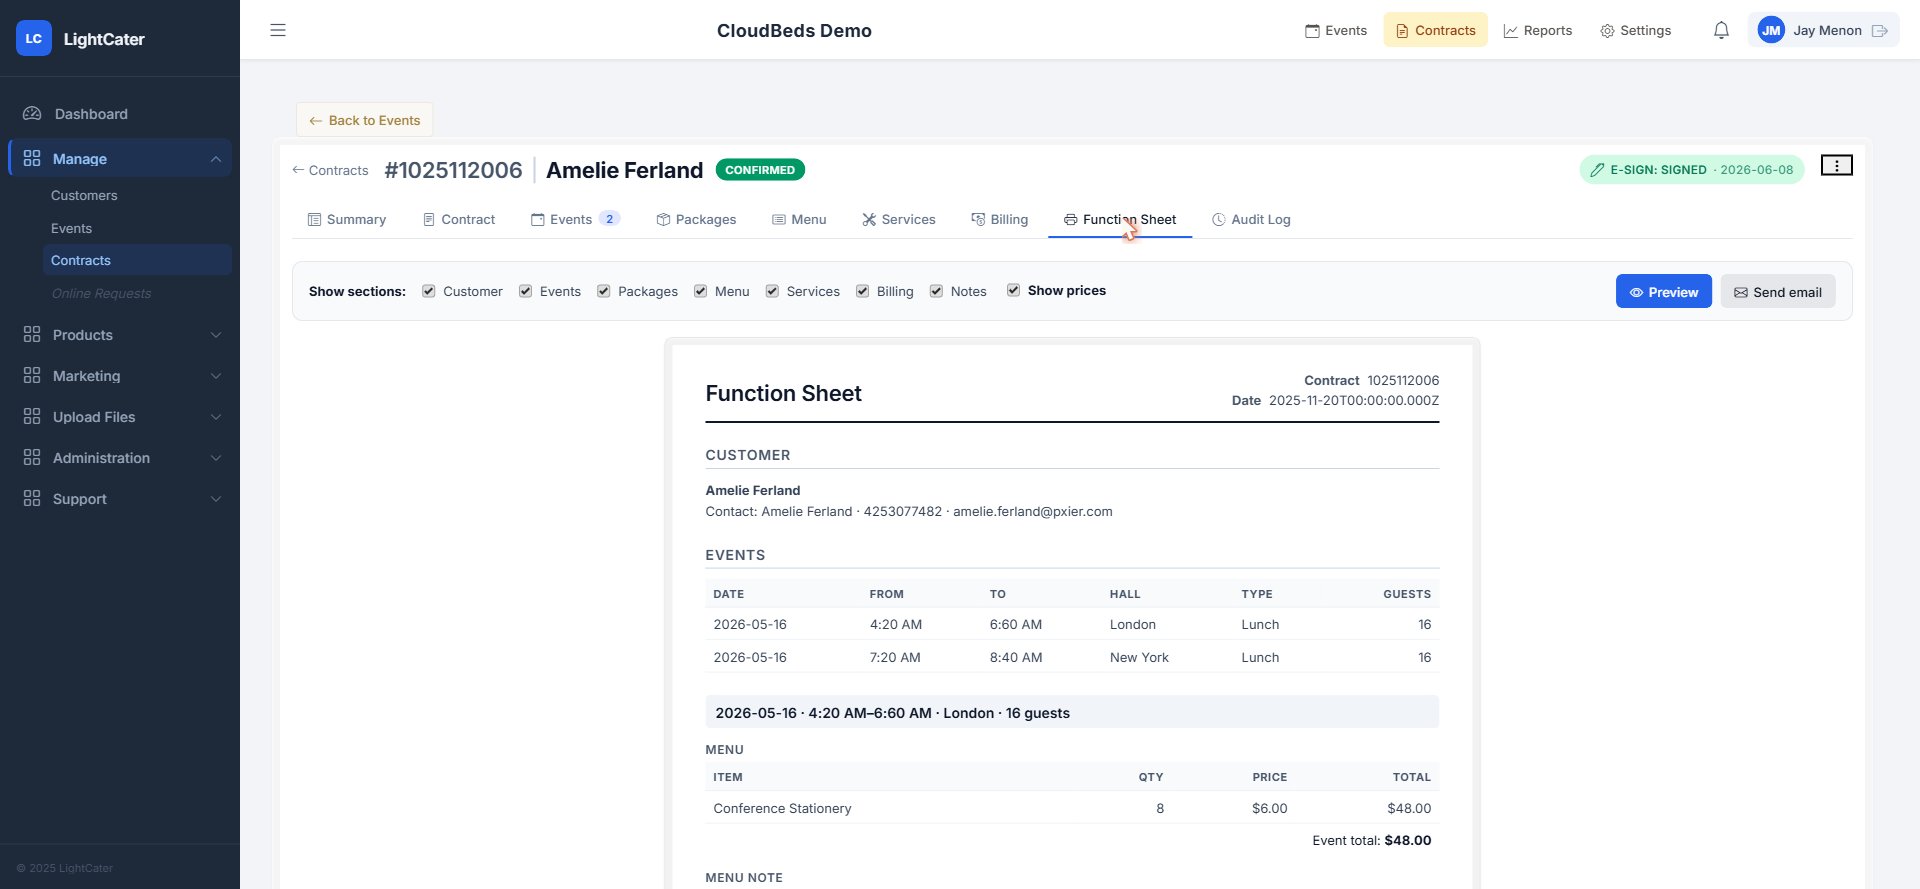The height and width of the screenshot is (889, 1920).
Task: Open the Billing tab
Action: (999, 219)
